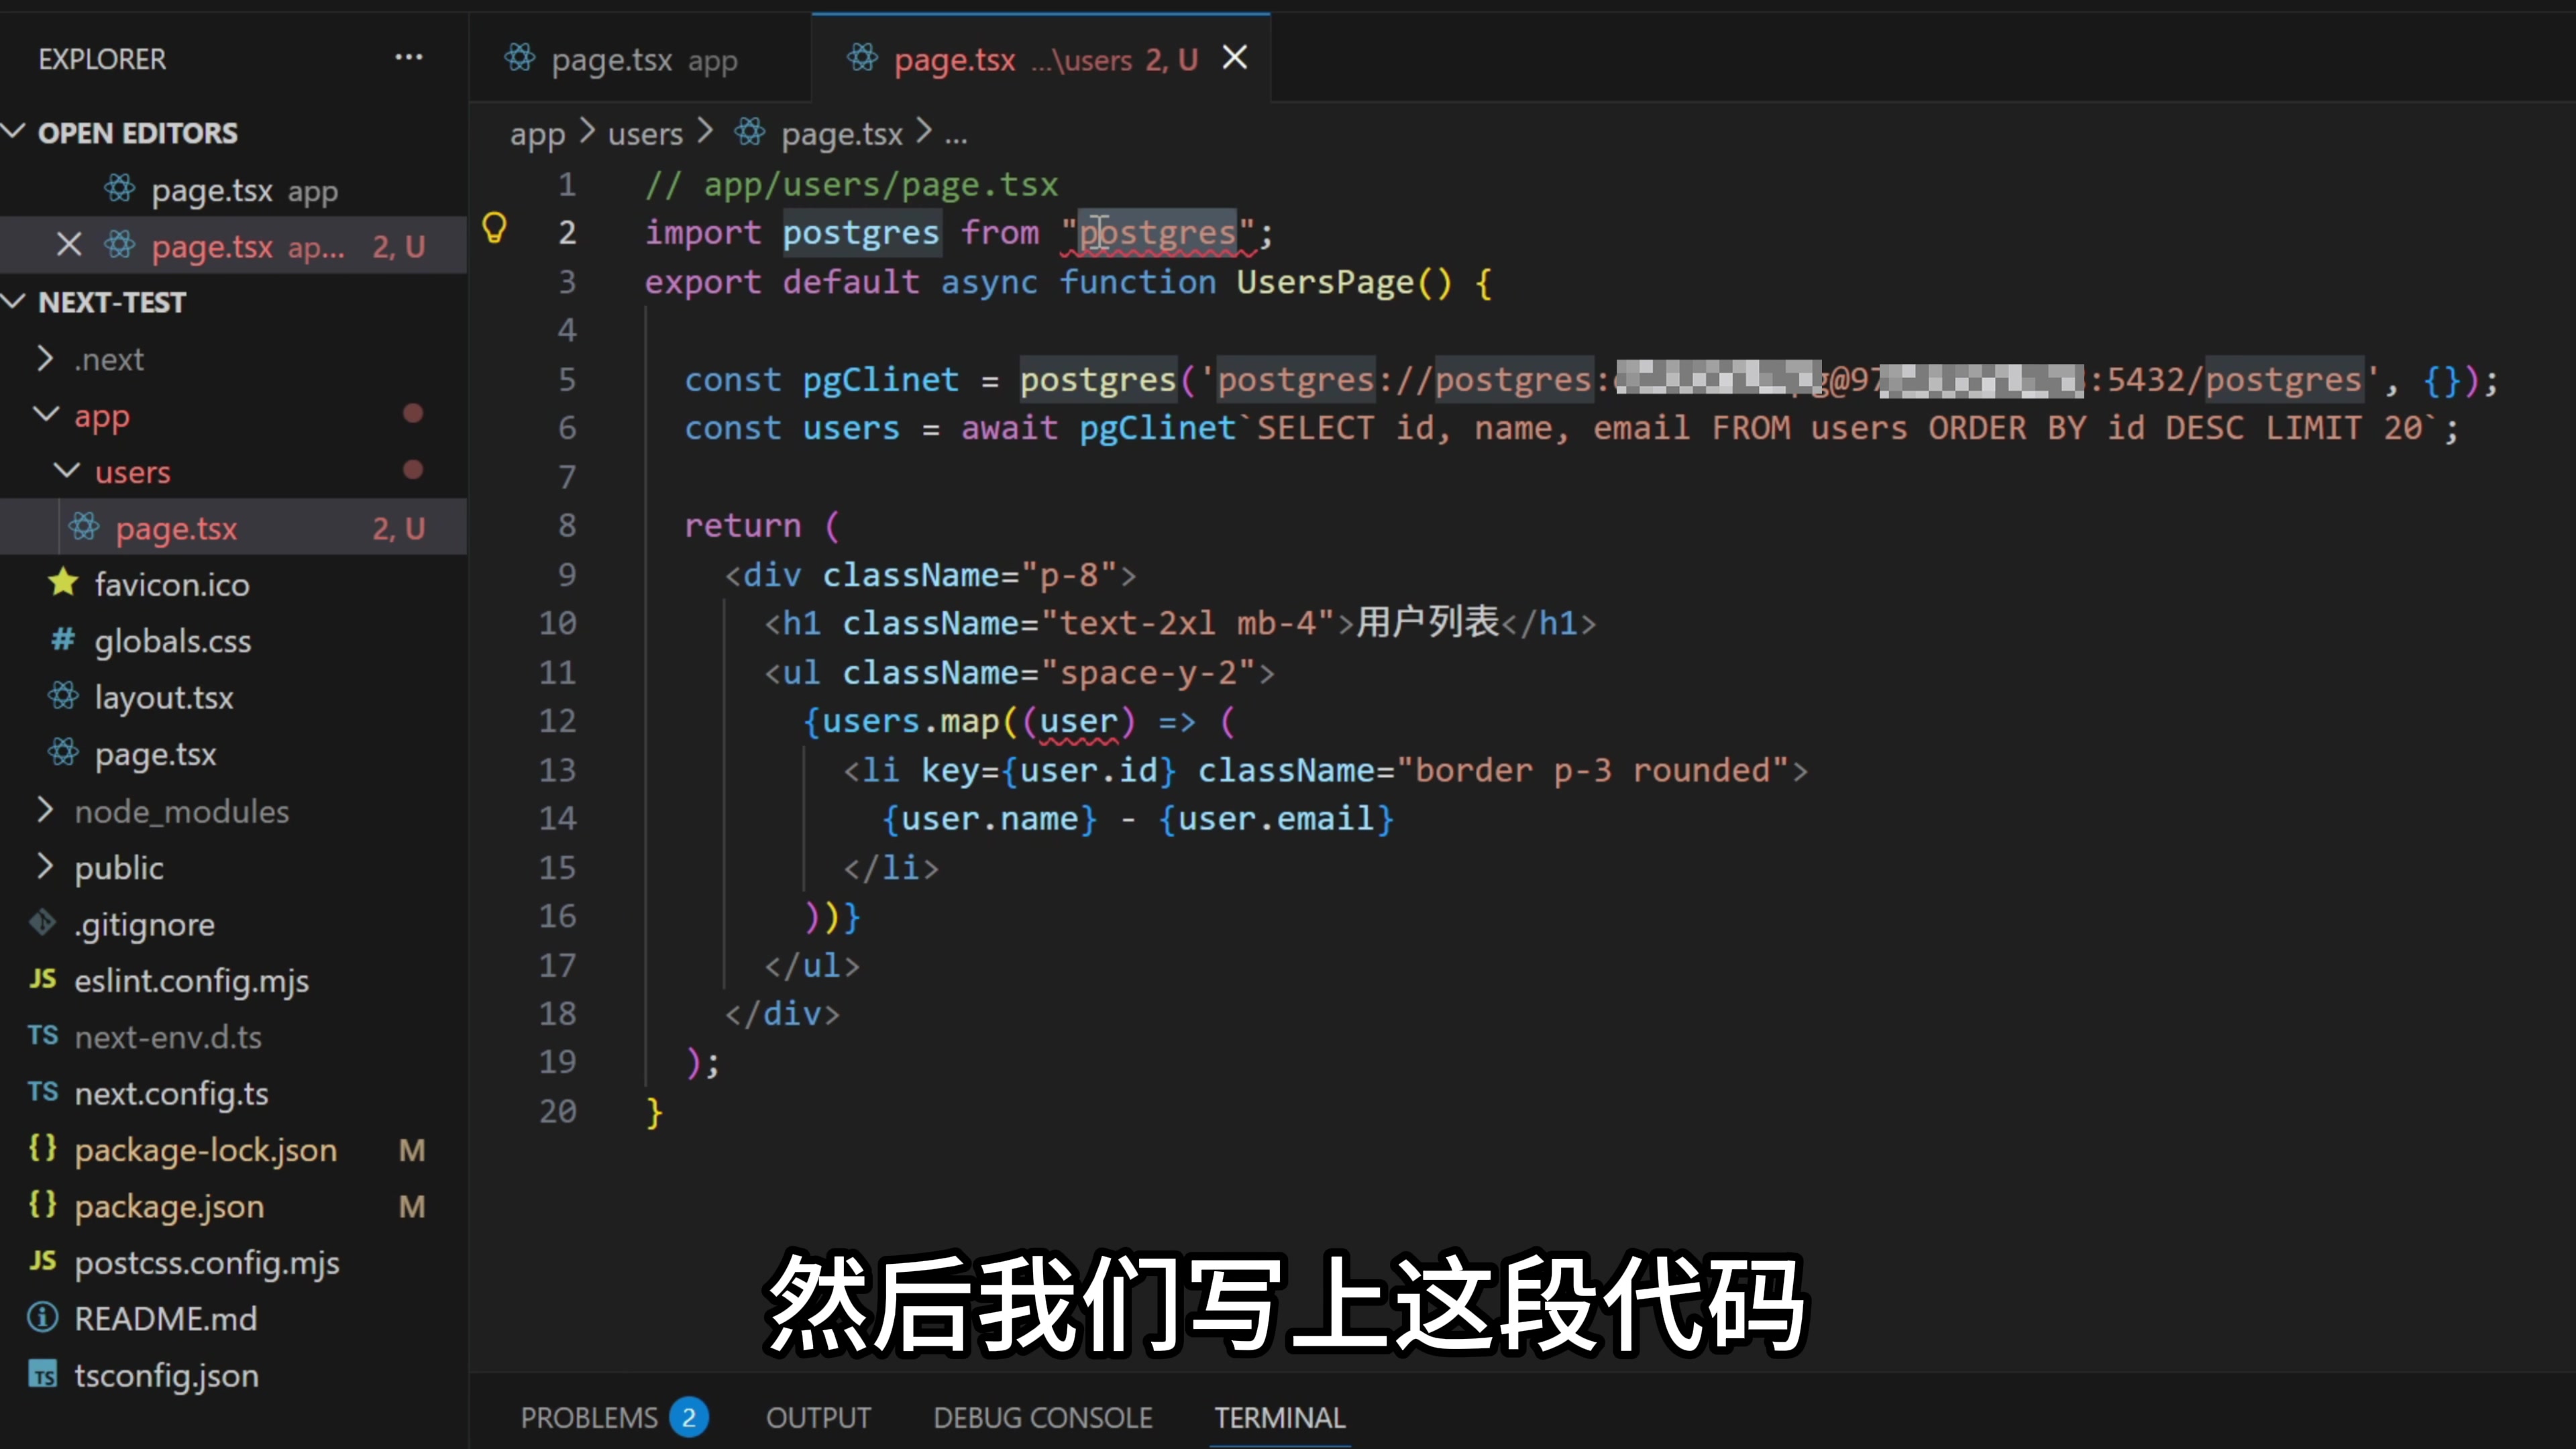Open the Problems panel tab
This screenshot has height=1449, width=2576.
pyautogui.click(x=589, y=1417)
